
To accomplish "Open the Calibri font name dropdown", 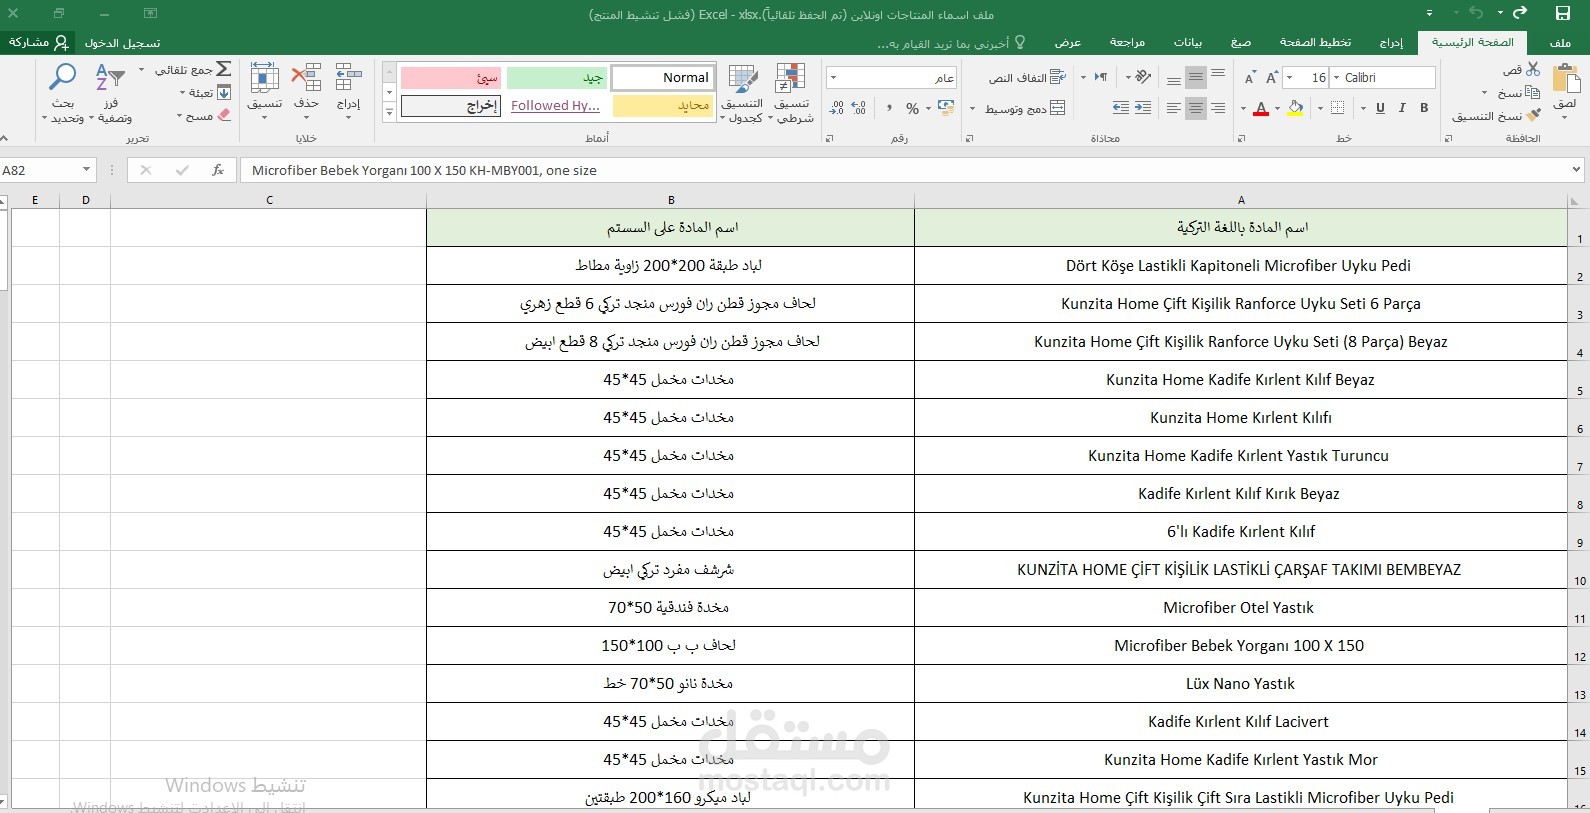I will click(1336, 77).
